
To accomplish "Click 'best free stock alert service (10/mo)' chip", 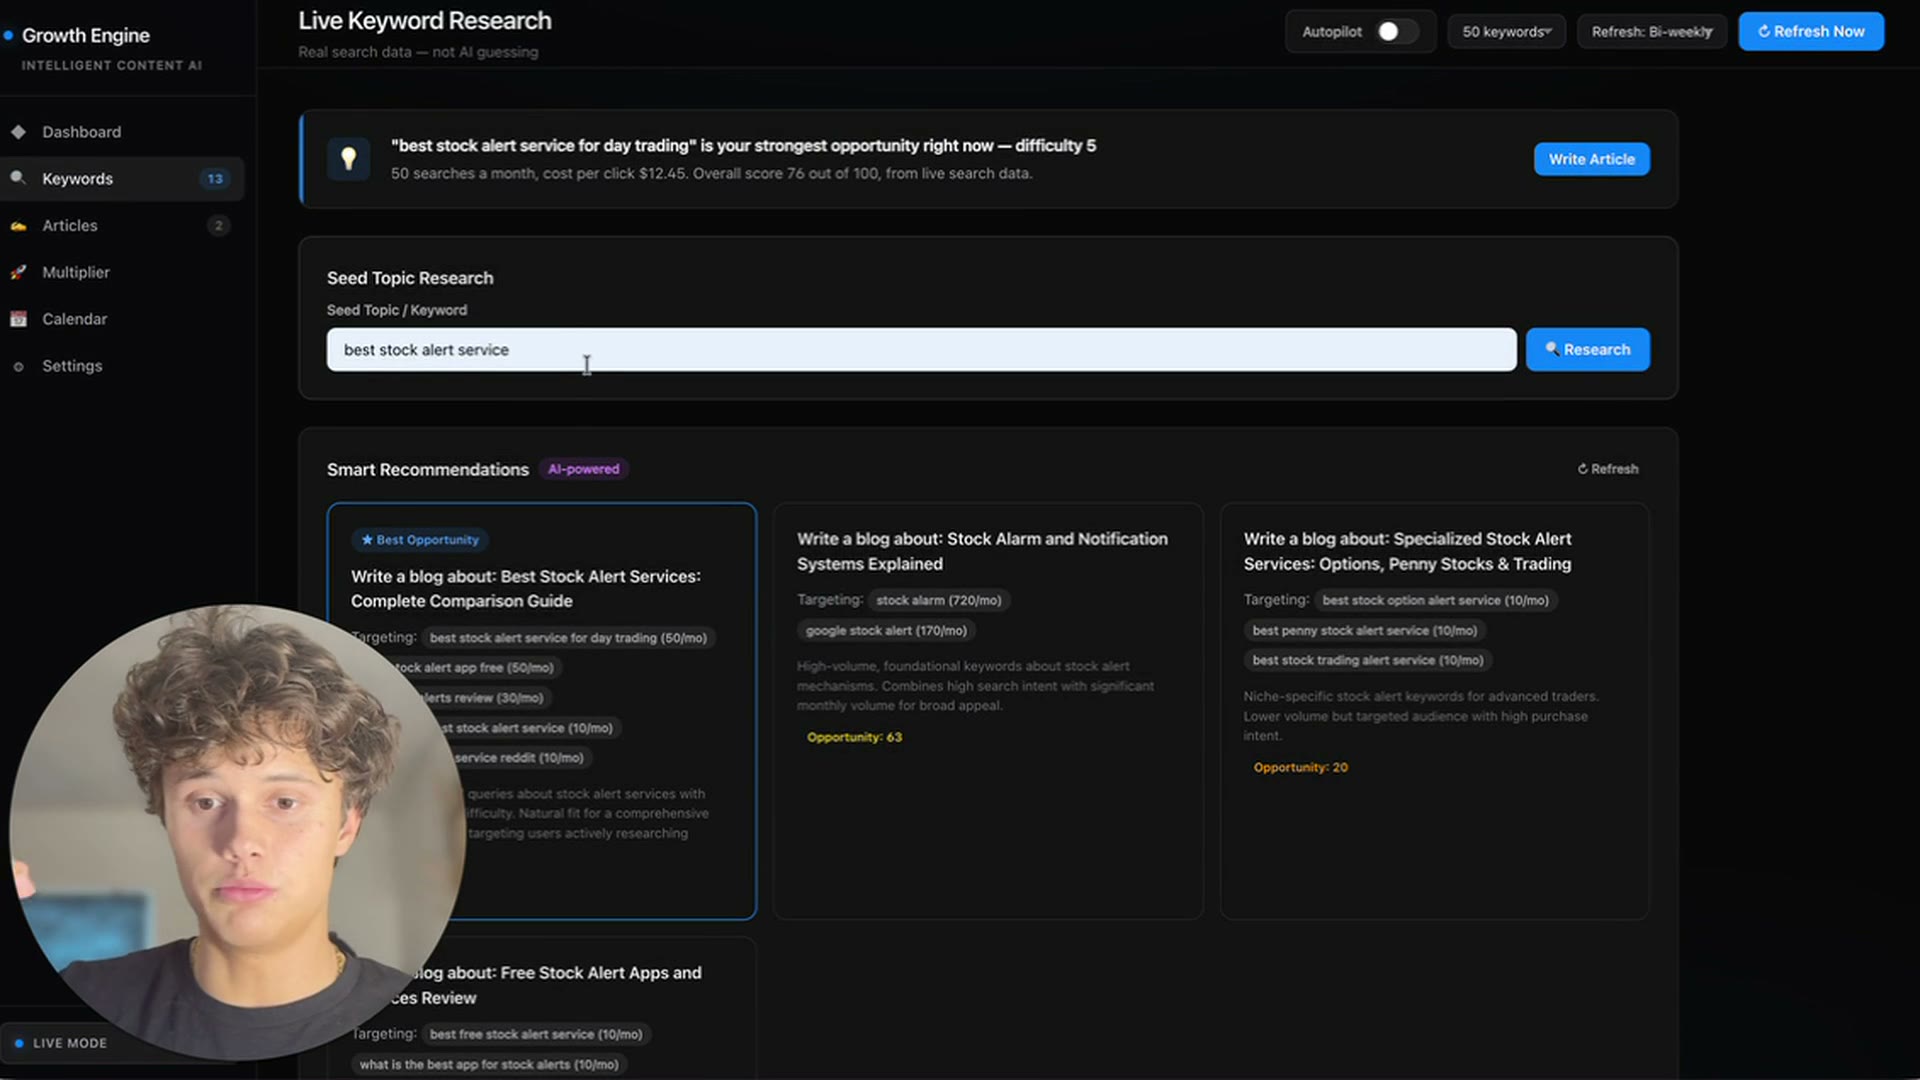I will coord(536,1034).
